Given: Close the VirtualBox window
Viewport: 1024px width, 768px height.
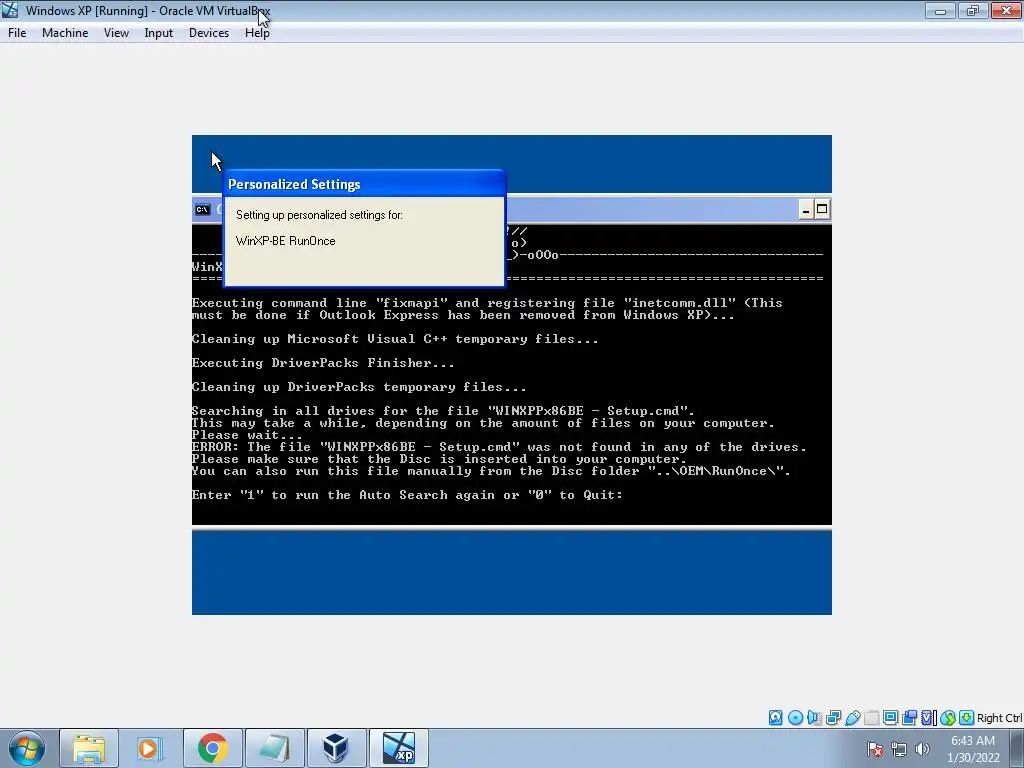Looking at the screenshot, I should pyautogui.click(x=1006, y=10).
